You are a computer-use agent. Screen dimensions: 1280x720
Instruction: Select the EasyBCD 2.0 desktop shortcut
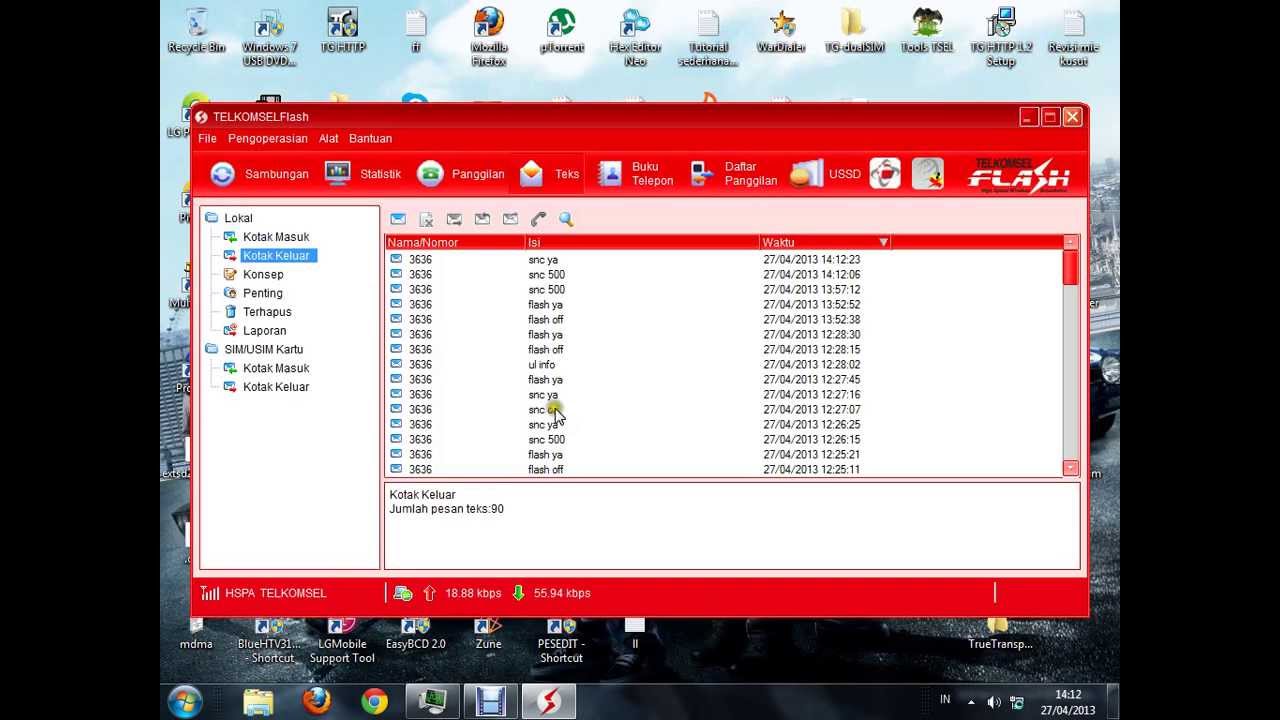(x=416, y=634)
